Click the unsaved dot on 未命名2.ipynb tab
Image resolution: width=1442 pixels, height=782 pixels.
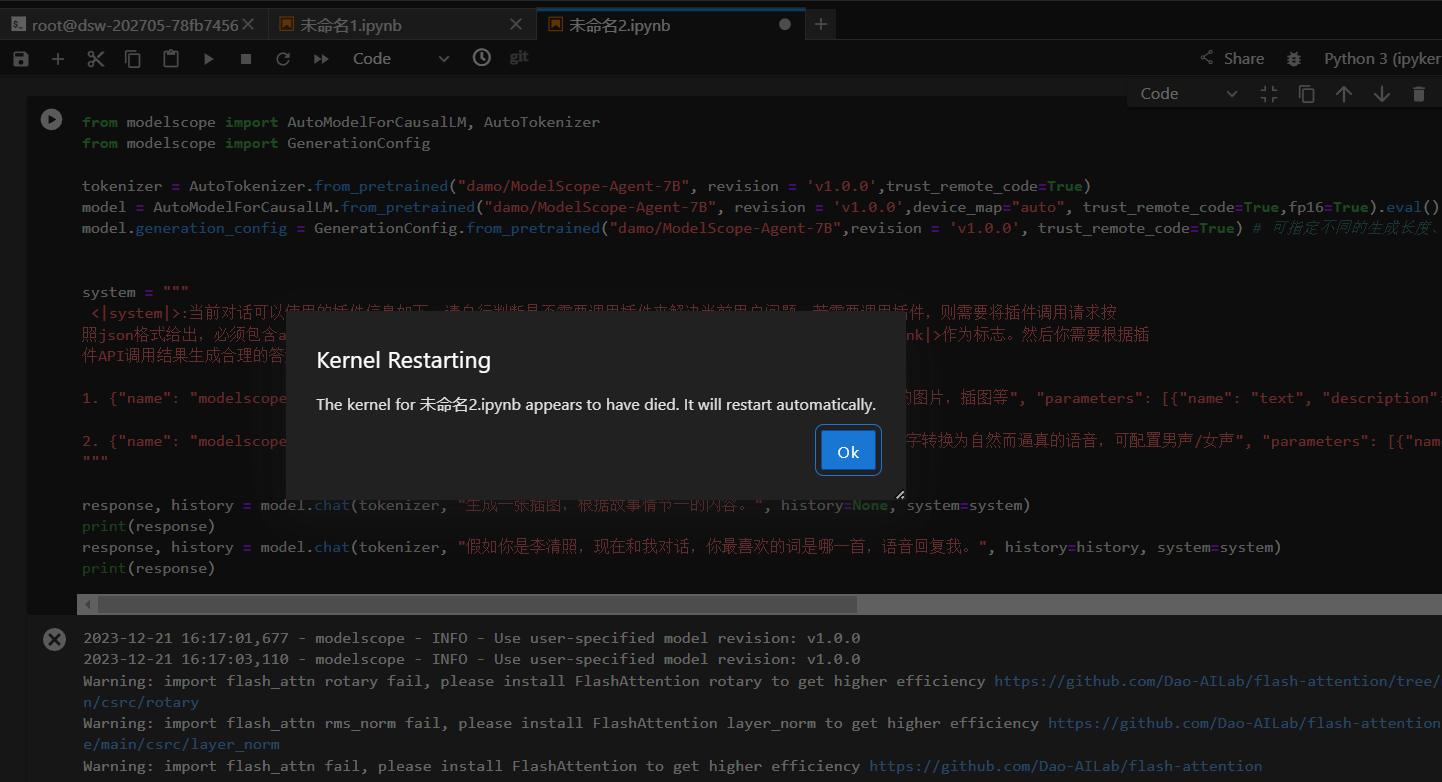tap(785, 25)
